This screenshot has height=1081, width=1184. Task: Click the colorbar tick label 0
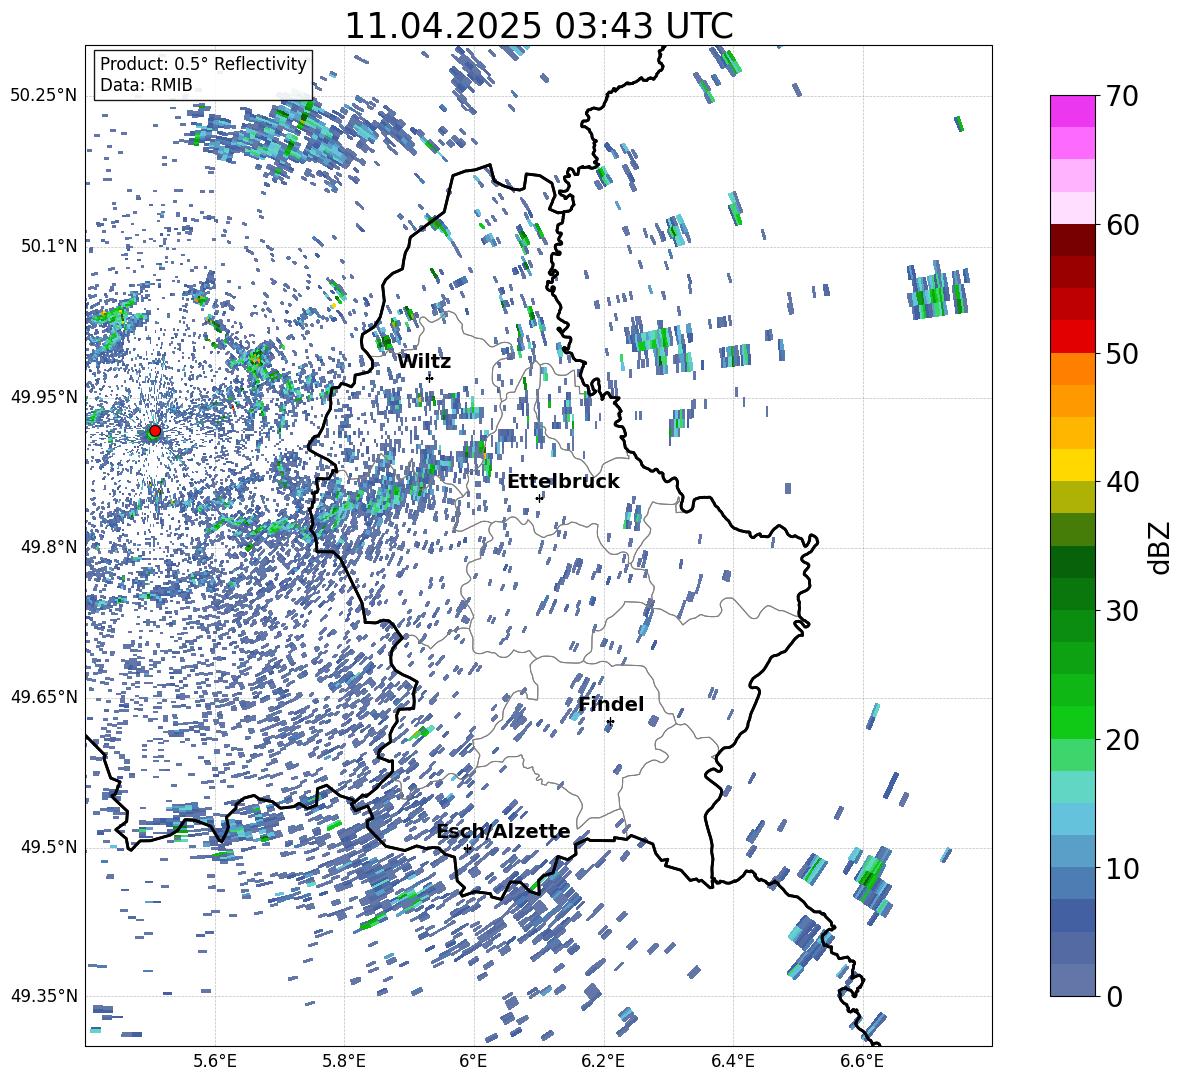(x=1114, y=996)
